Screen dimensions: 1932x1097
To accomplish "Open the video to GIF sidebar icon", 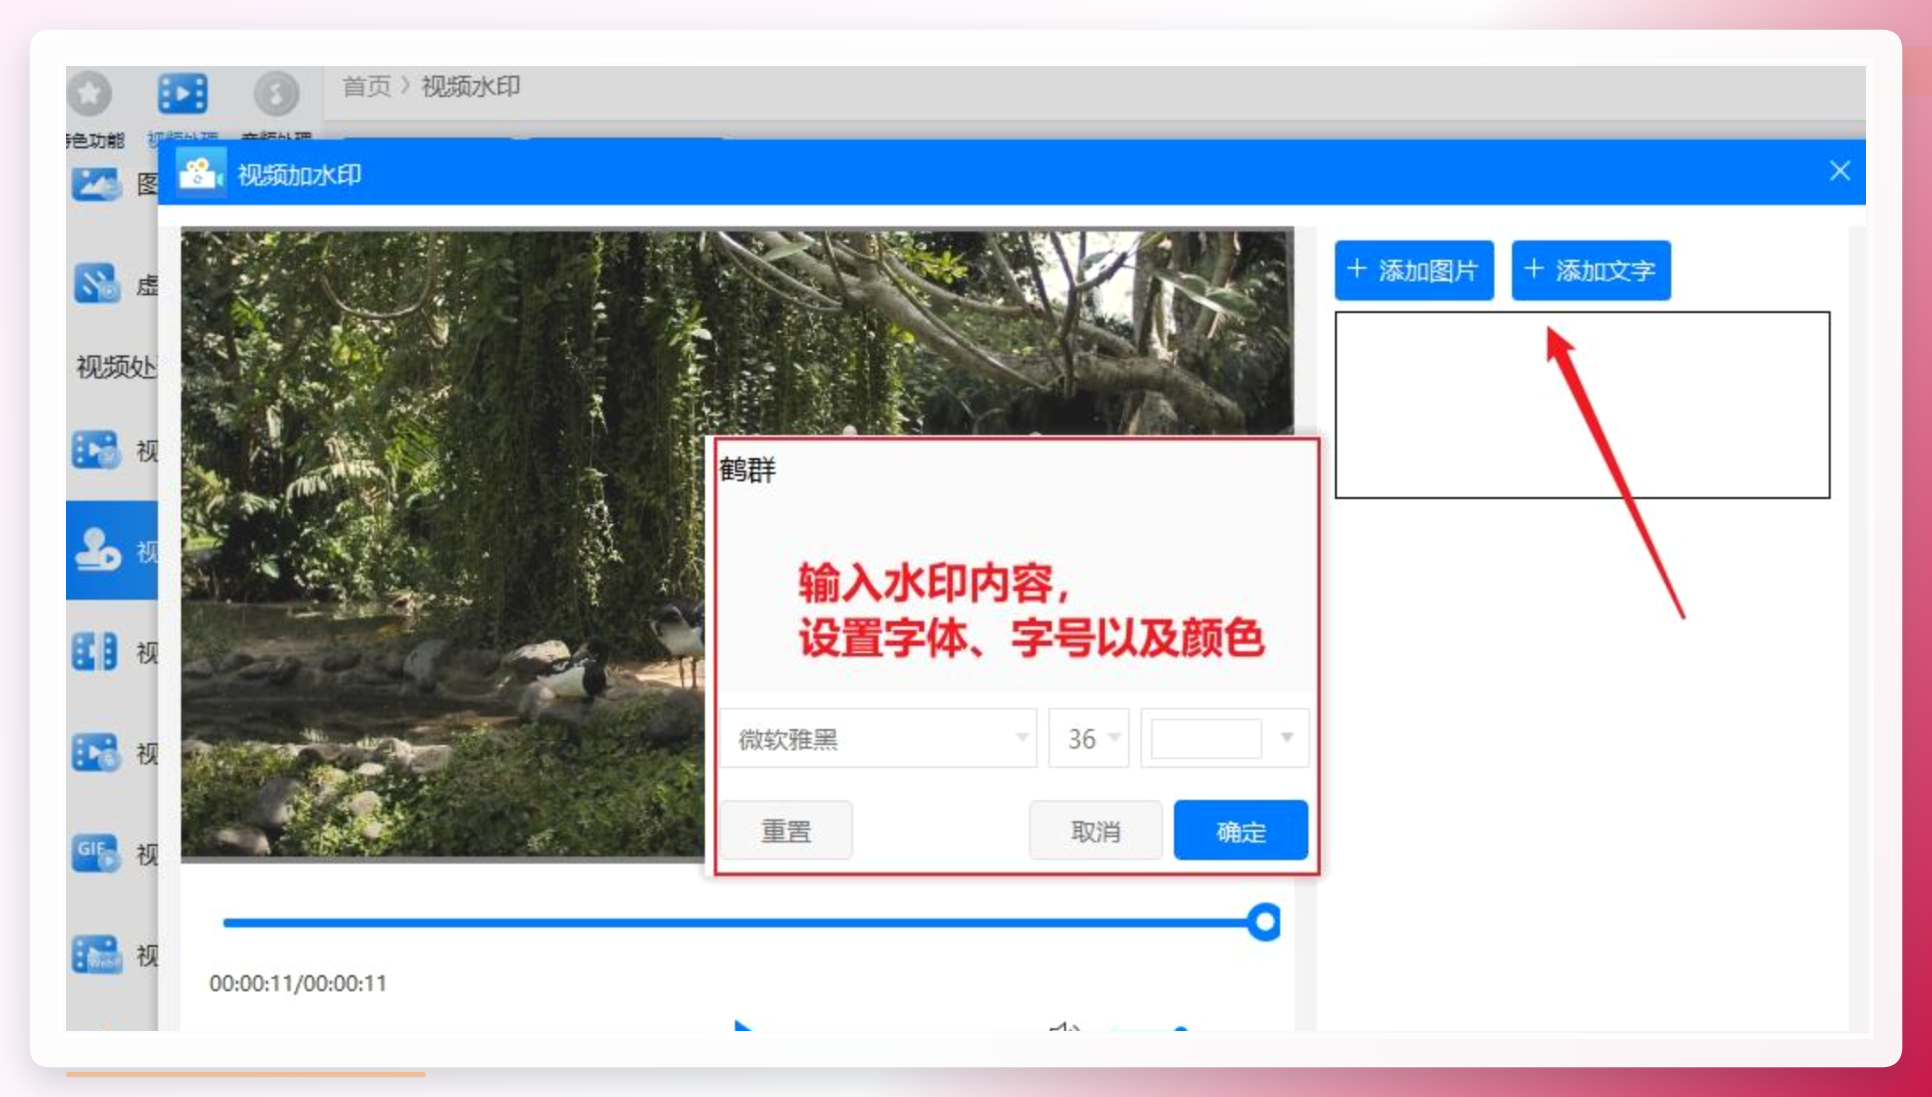I will pyautogui.click(x=96, y=853).
